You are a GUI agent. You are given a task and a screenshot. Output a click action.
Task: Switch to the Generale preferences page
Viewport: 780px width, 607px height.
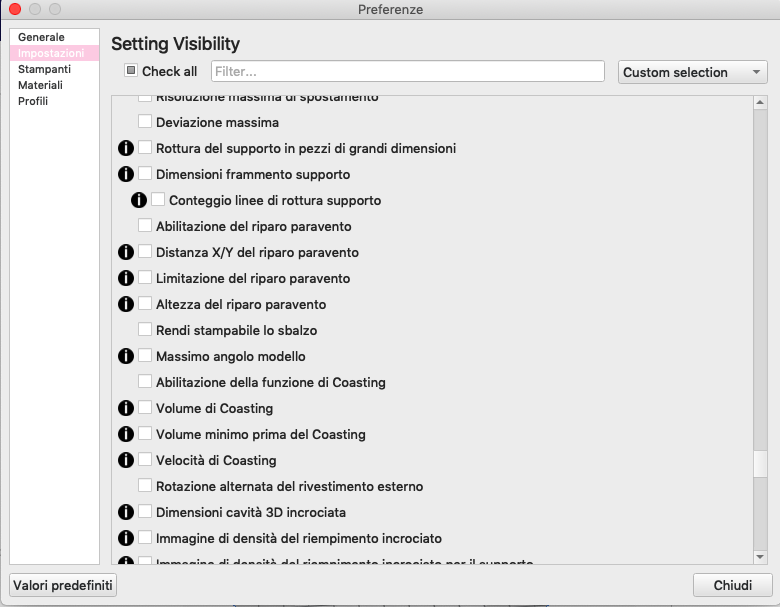(x=41, y=37)
